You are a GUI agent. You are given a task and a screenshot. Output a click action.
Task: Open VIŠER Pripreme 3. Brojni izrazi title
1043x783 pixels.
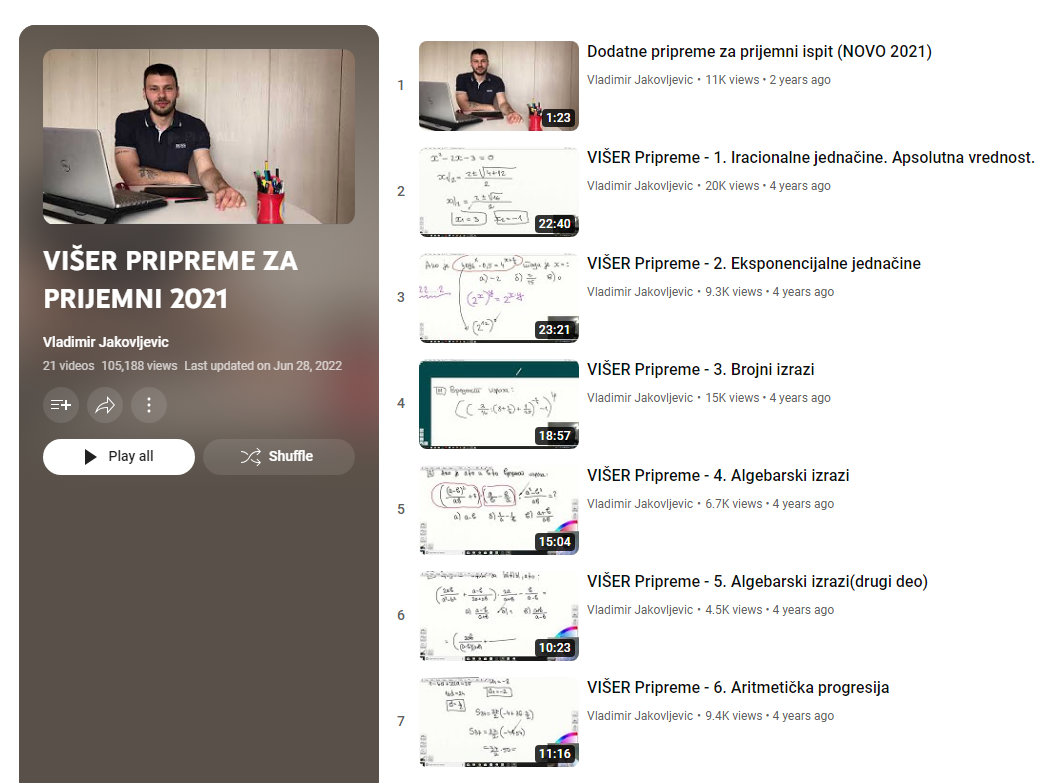click(x=700, y=369)
